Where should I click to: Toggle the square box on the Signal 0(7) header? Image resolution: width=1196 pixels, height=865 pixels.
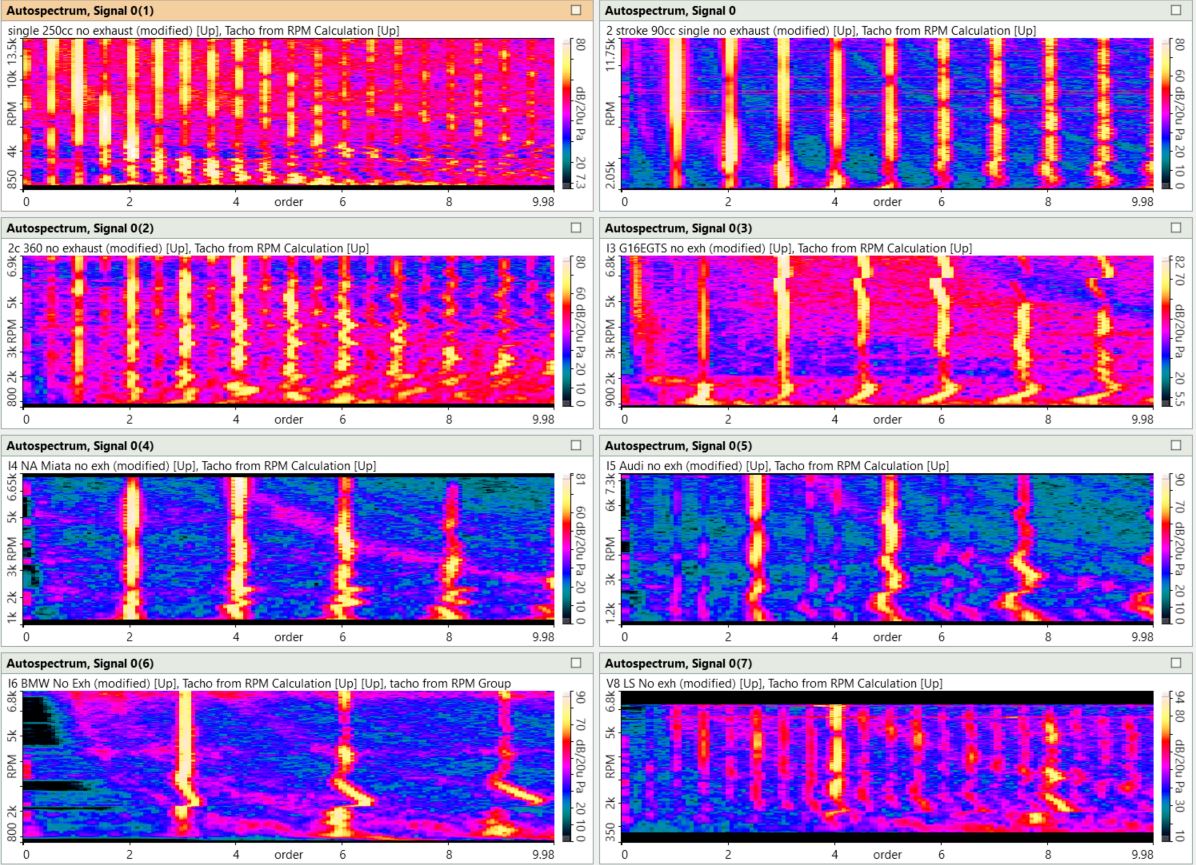tap(1175, 663)
